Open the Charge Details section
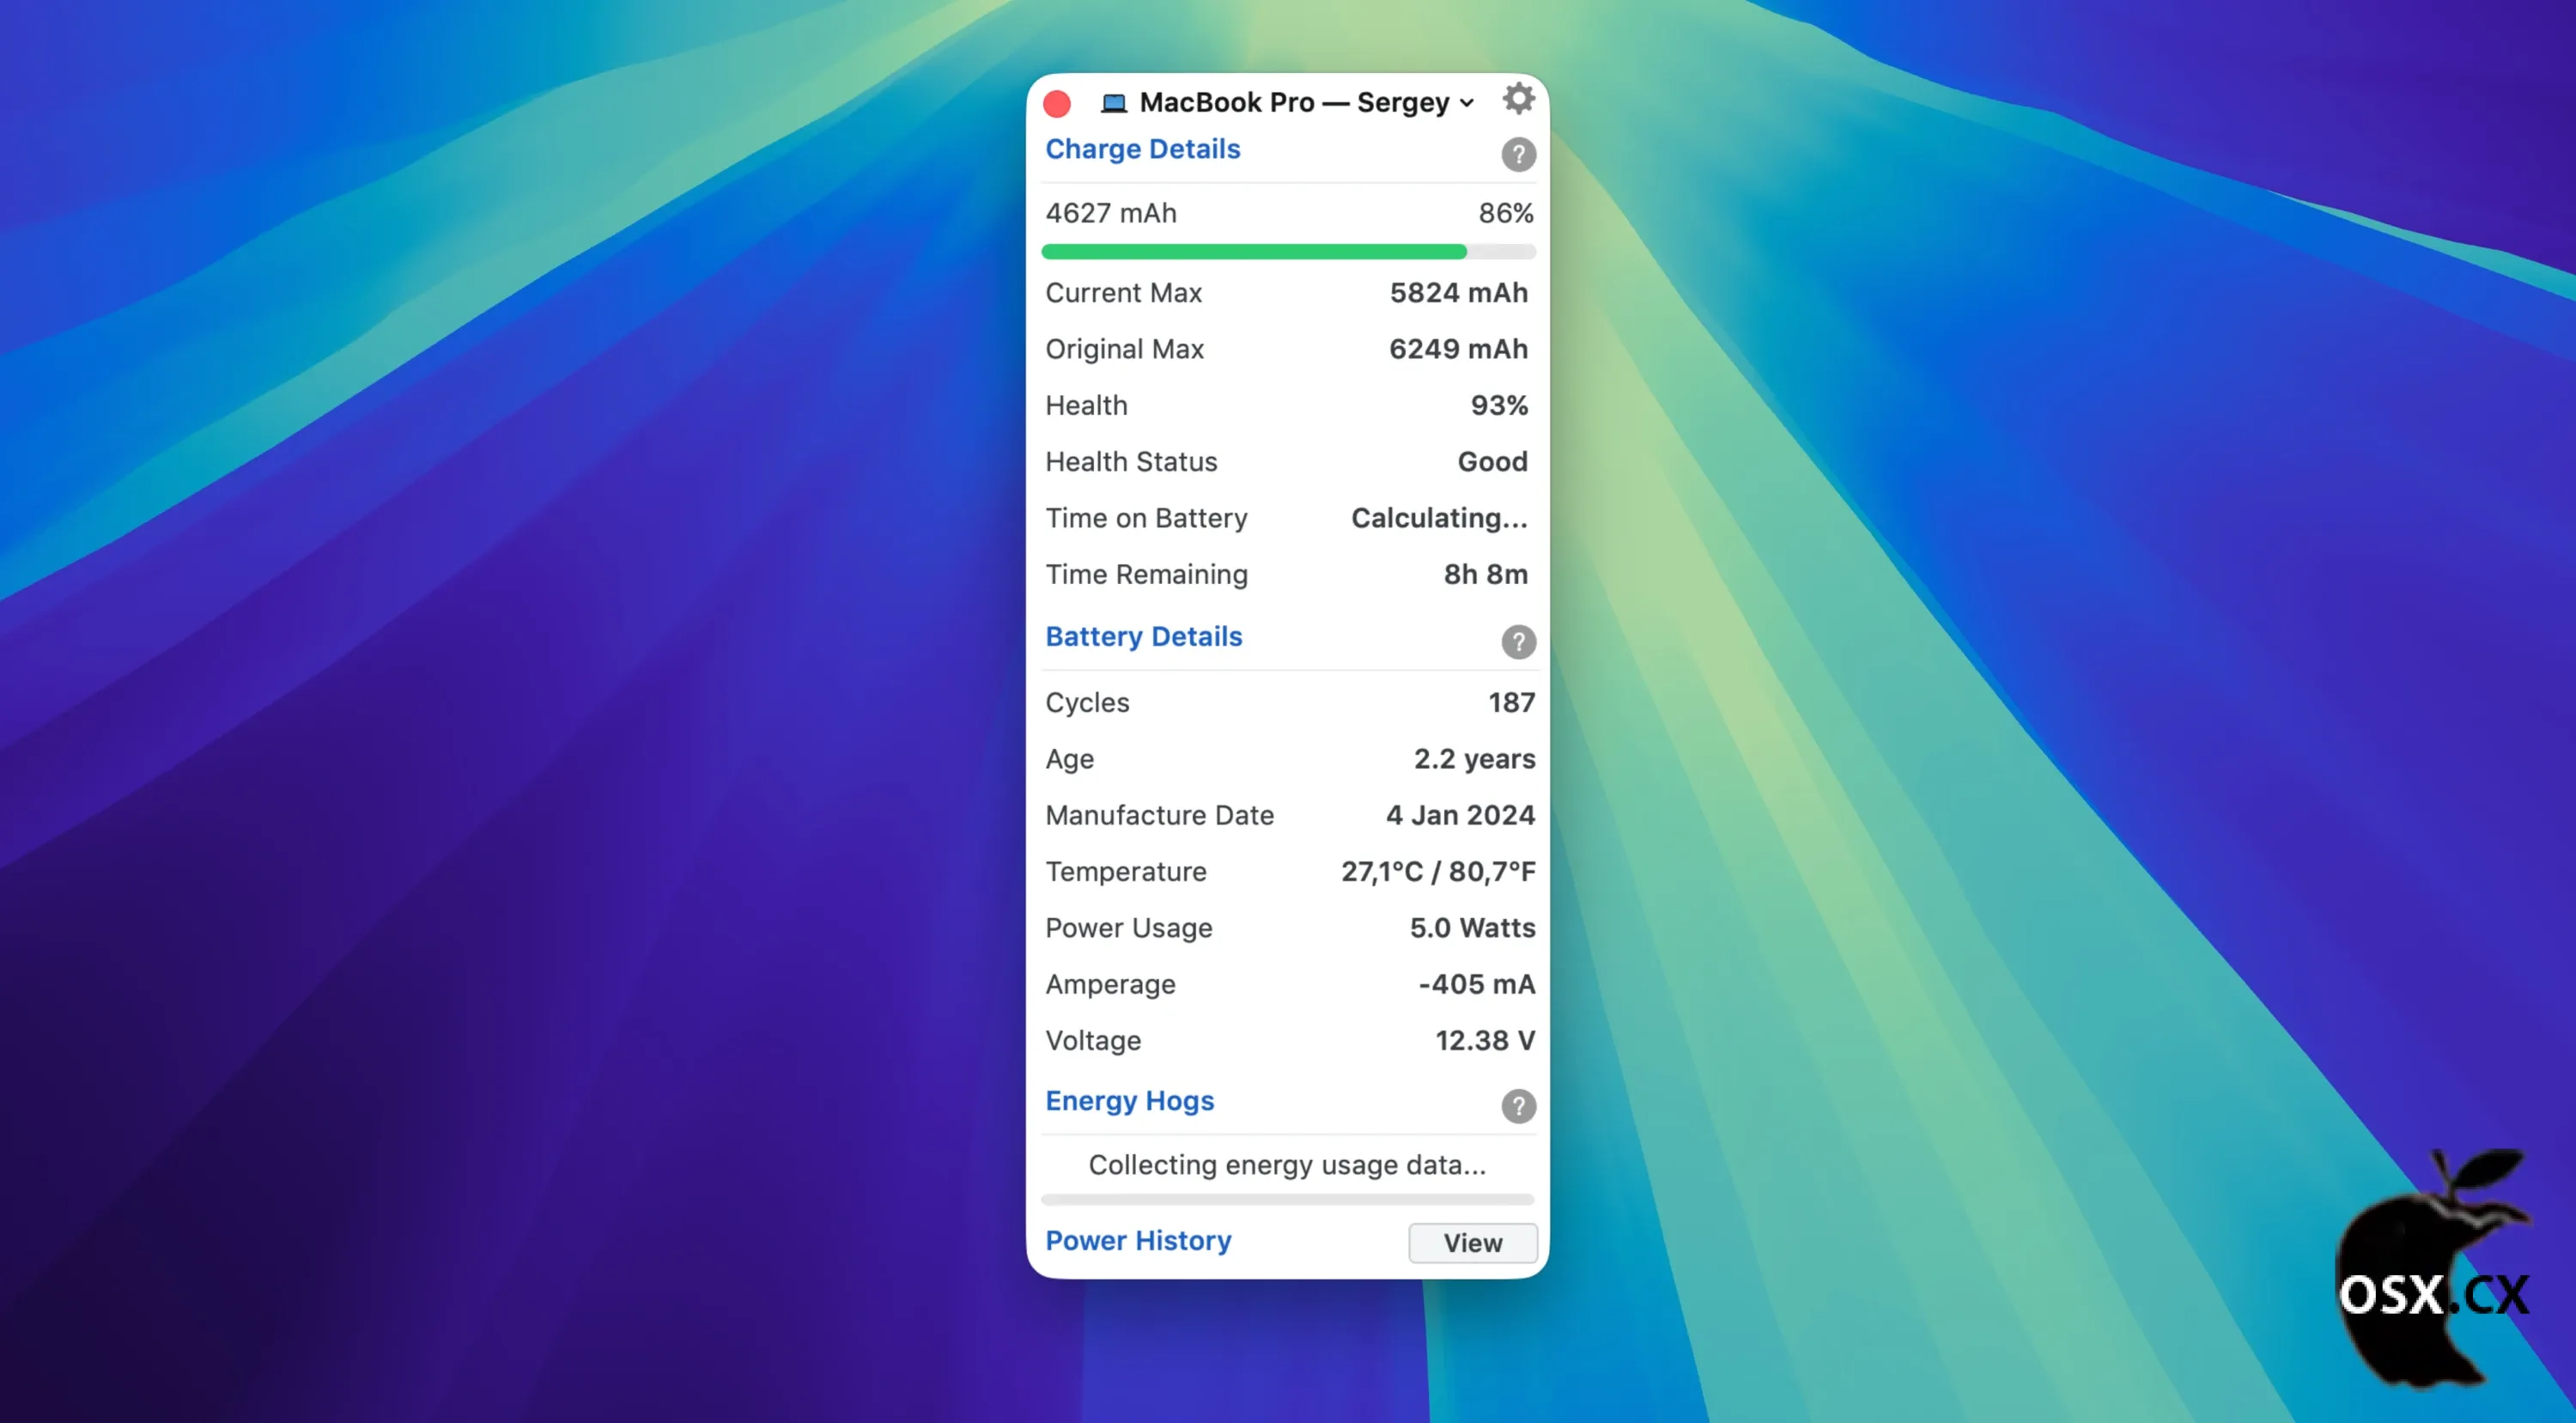The height and width of the screenshot is (1423, 2576). click(x=1142, y=148)
